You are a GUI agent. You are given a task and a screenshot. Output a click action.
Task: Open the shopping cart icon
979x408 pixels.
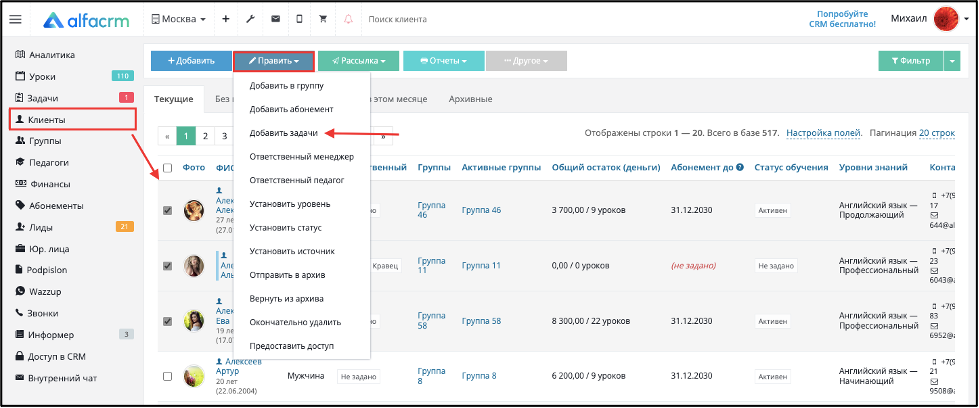(323, 19)
